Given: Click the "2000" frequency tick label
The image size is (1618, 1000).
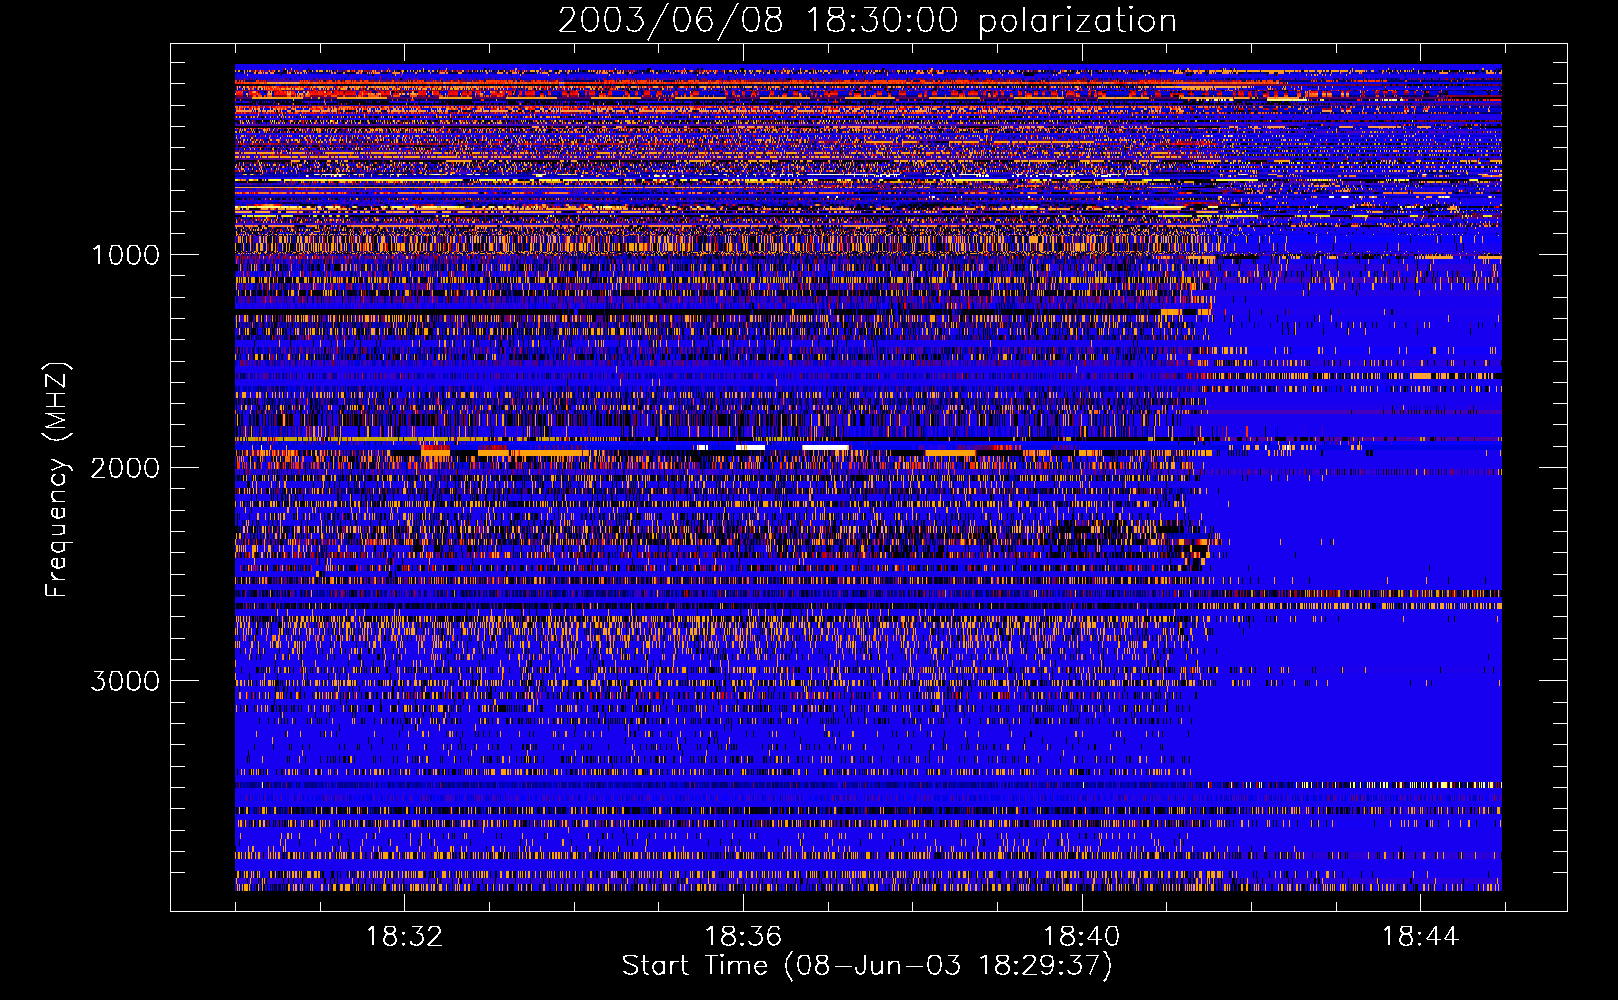Looking at the screenshot, I should pos(125,468).
